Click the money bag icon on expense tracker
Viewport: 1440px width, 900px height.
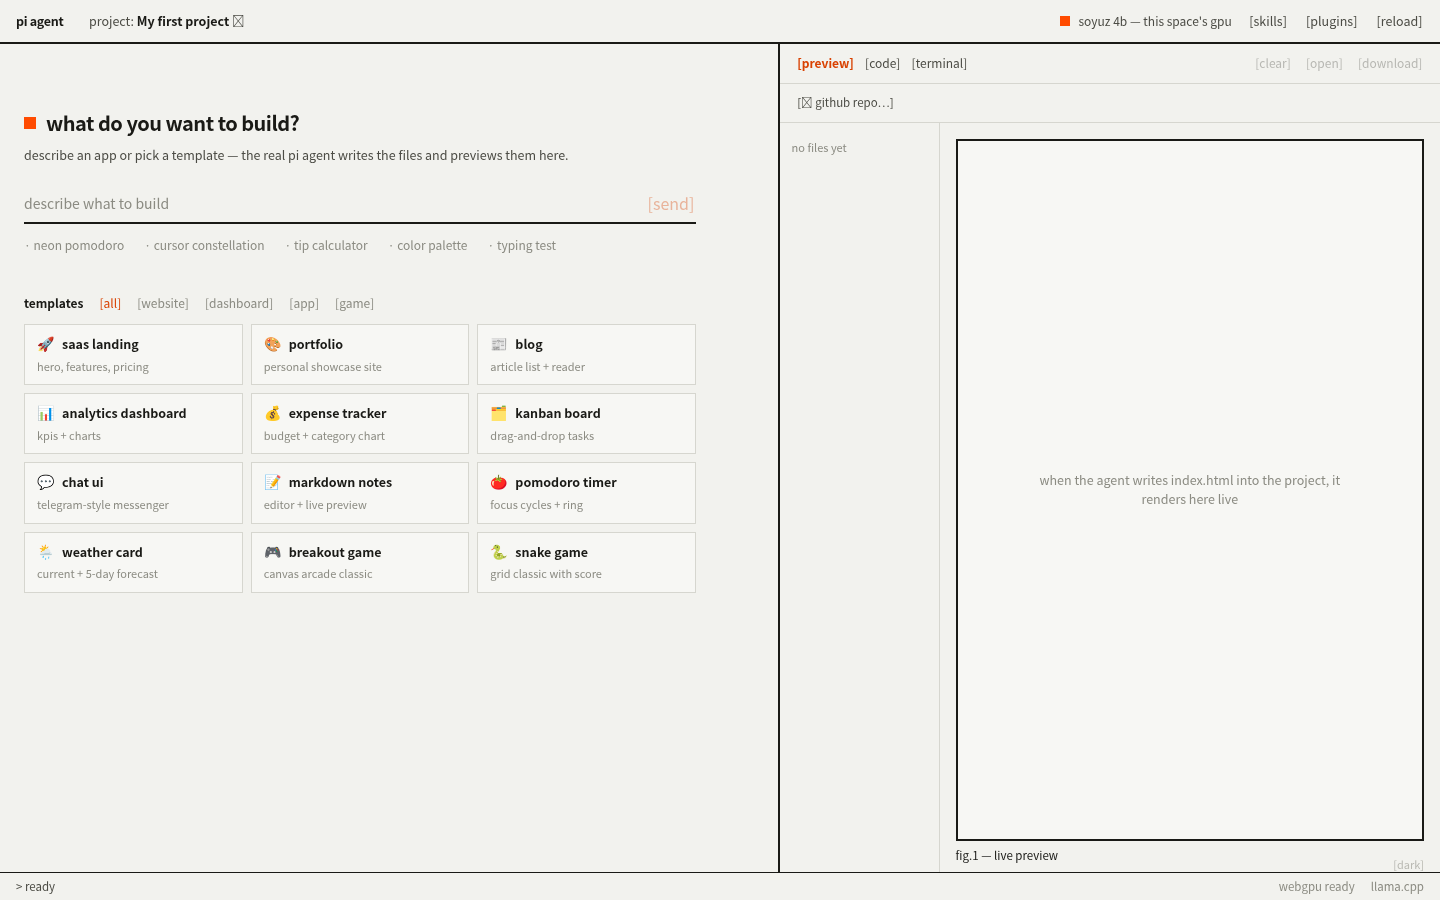click(272, 413)
